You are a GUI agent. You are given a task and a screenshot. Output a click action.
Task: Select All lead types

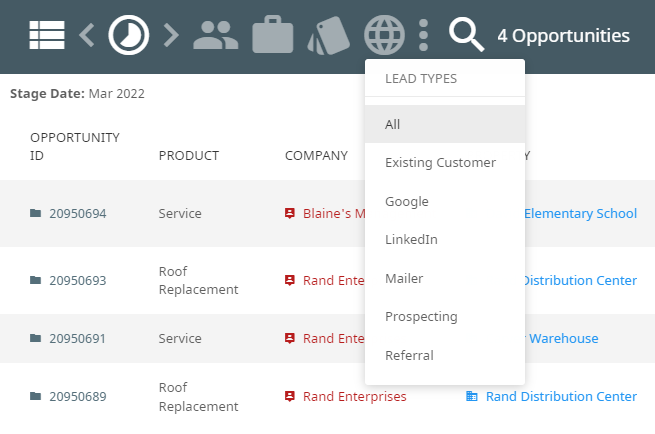tap(445, 124)
